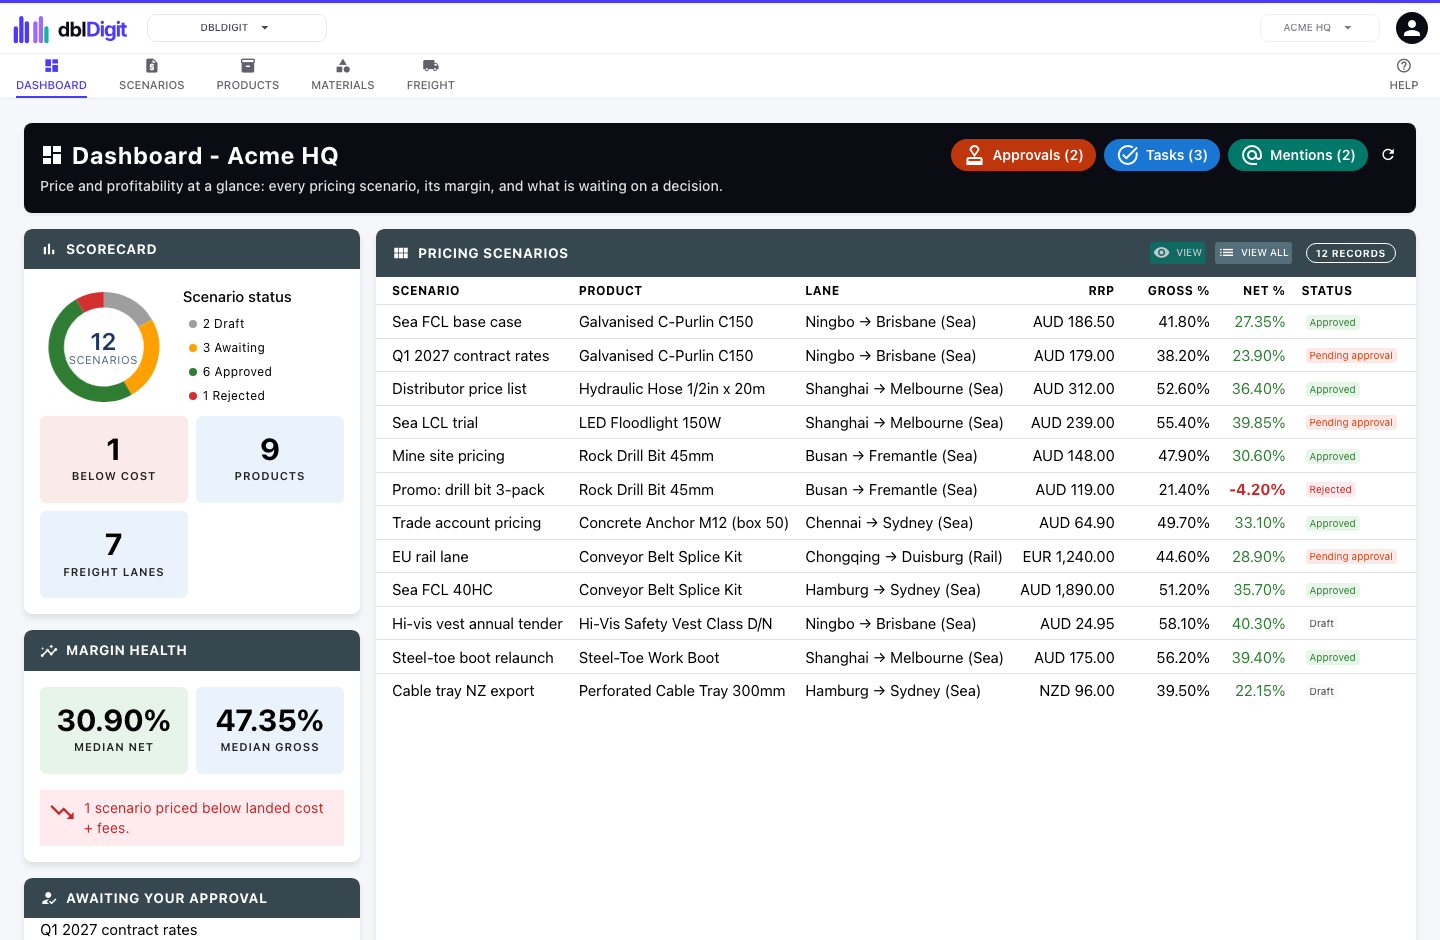Image resolution: width=1440 pixels, height=940 pixels.
Task: Refresh the dashboard with the reload icon
Action: point(1388,155)
